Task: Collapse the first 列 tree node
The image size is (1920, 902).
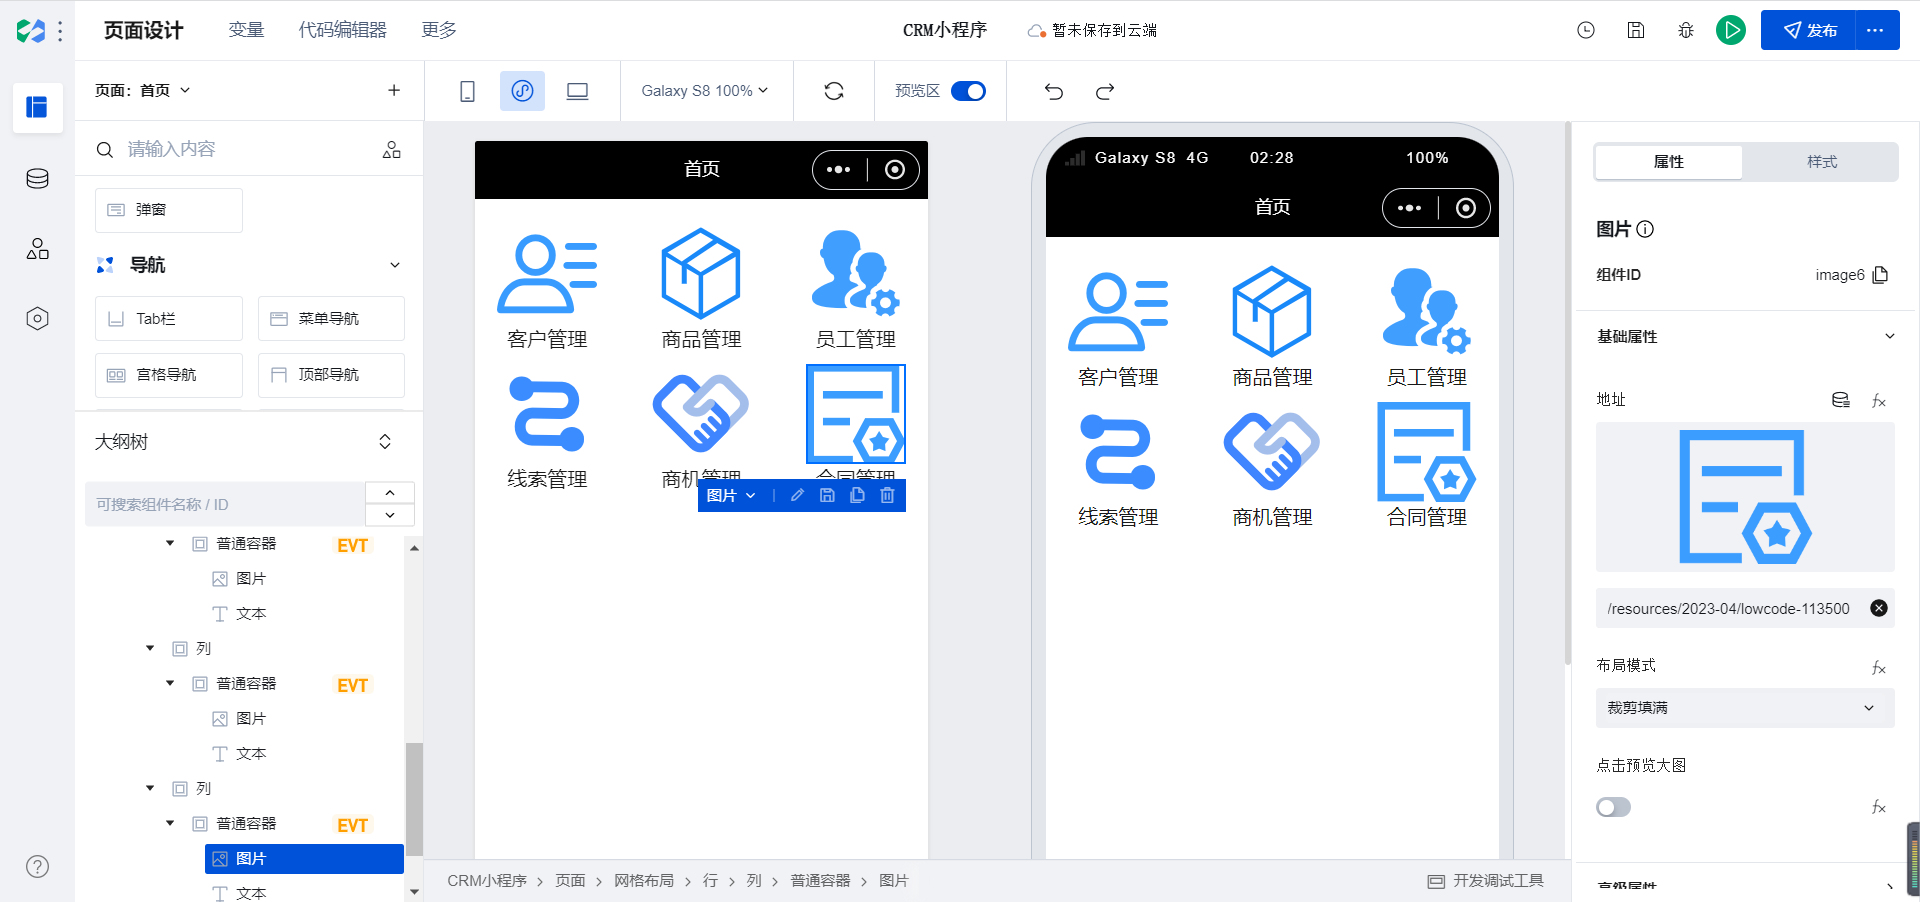Action: pyautogui.click(x=150, y=649)
